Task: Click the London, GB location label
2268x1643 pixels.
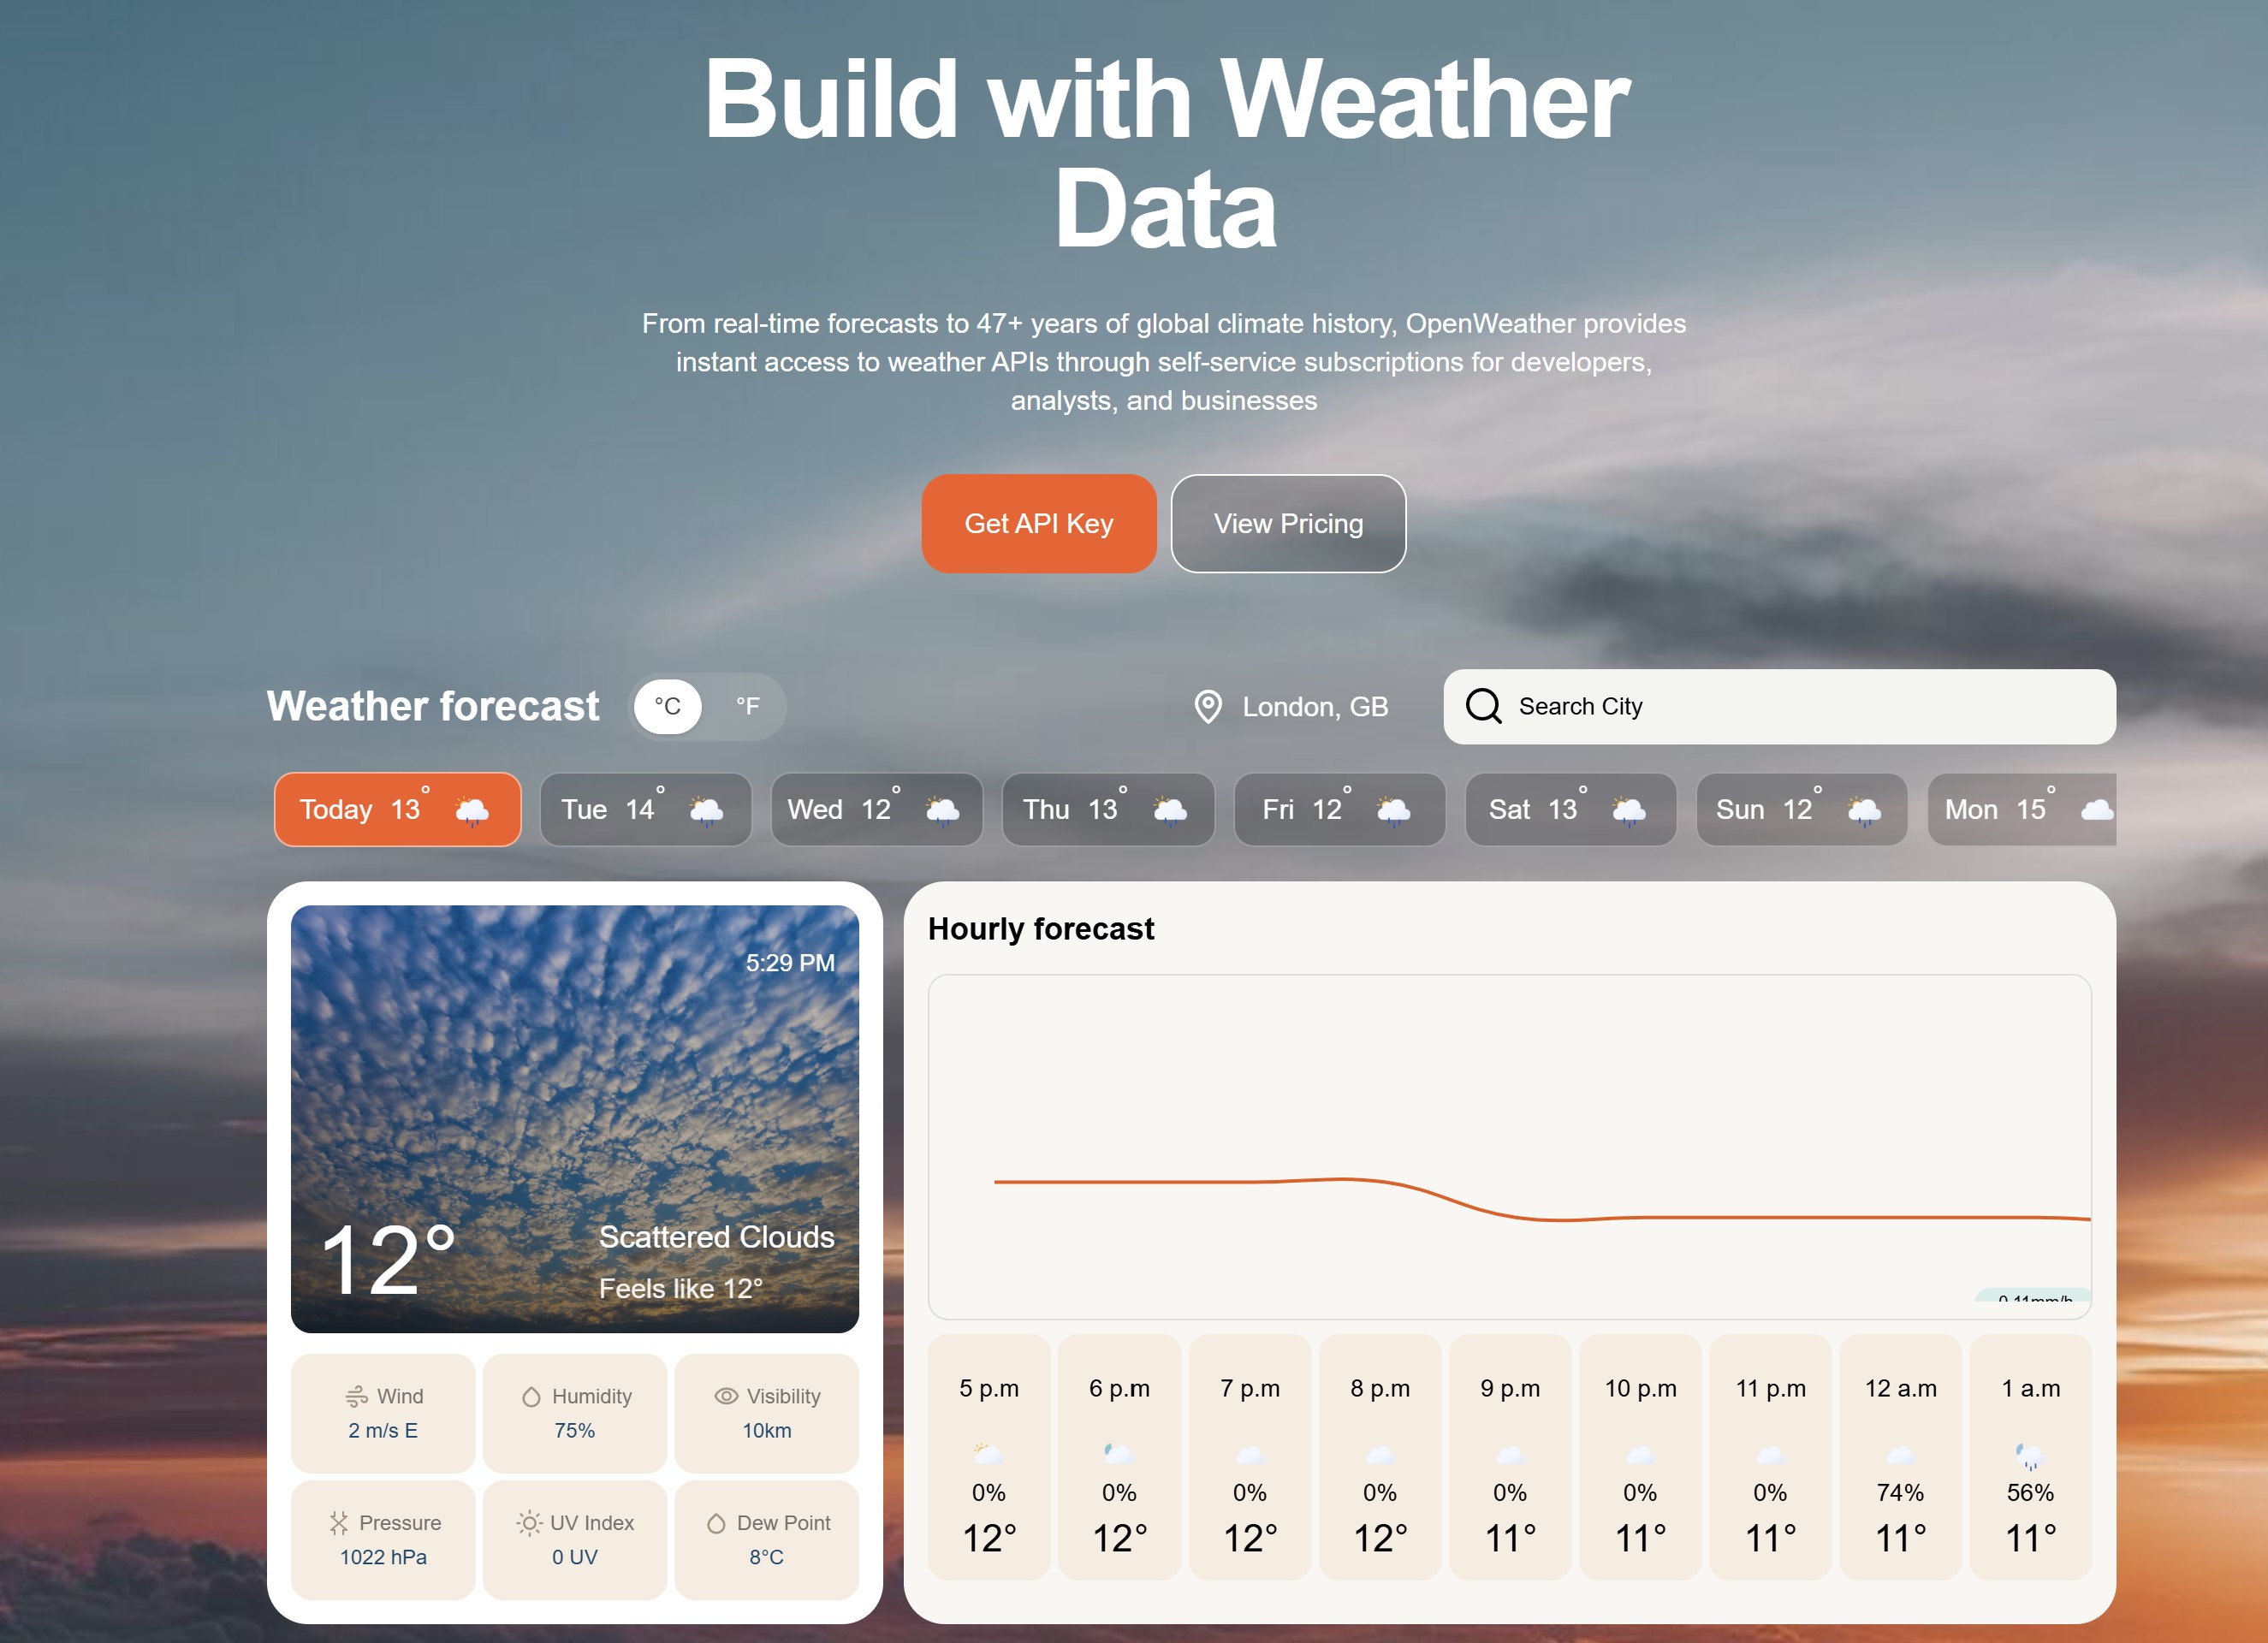Action: pos(1315,707)
